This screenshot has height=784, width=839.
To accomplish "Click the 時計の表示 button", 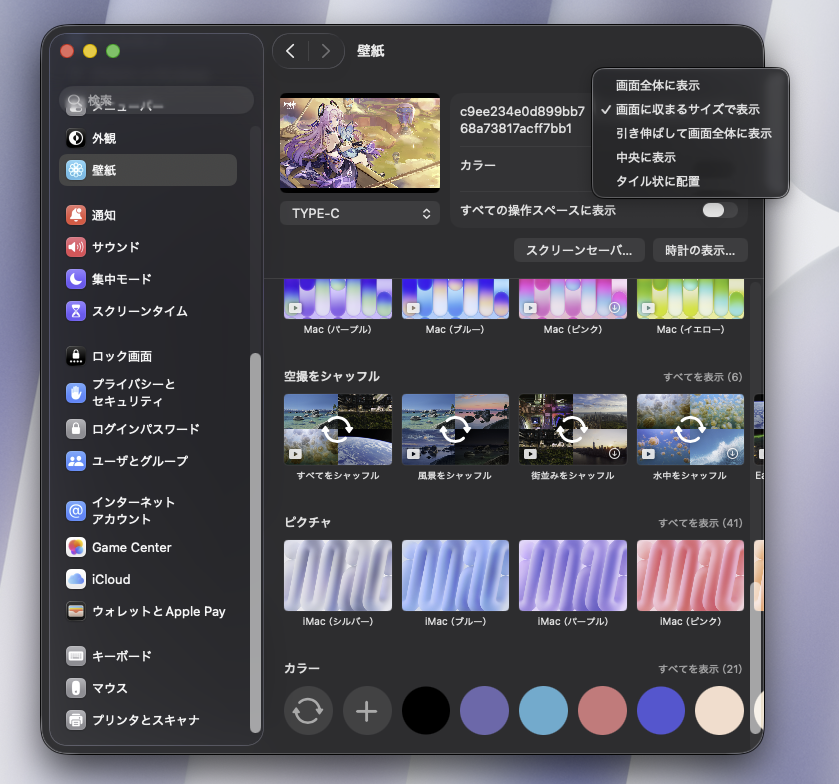I will coord(700,250).
